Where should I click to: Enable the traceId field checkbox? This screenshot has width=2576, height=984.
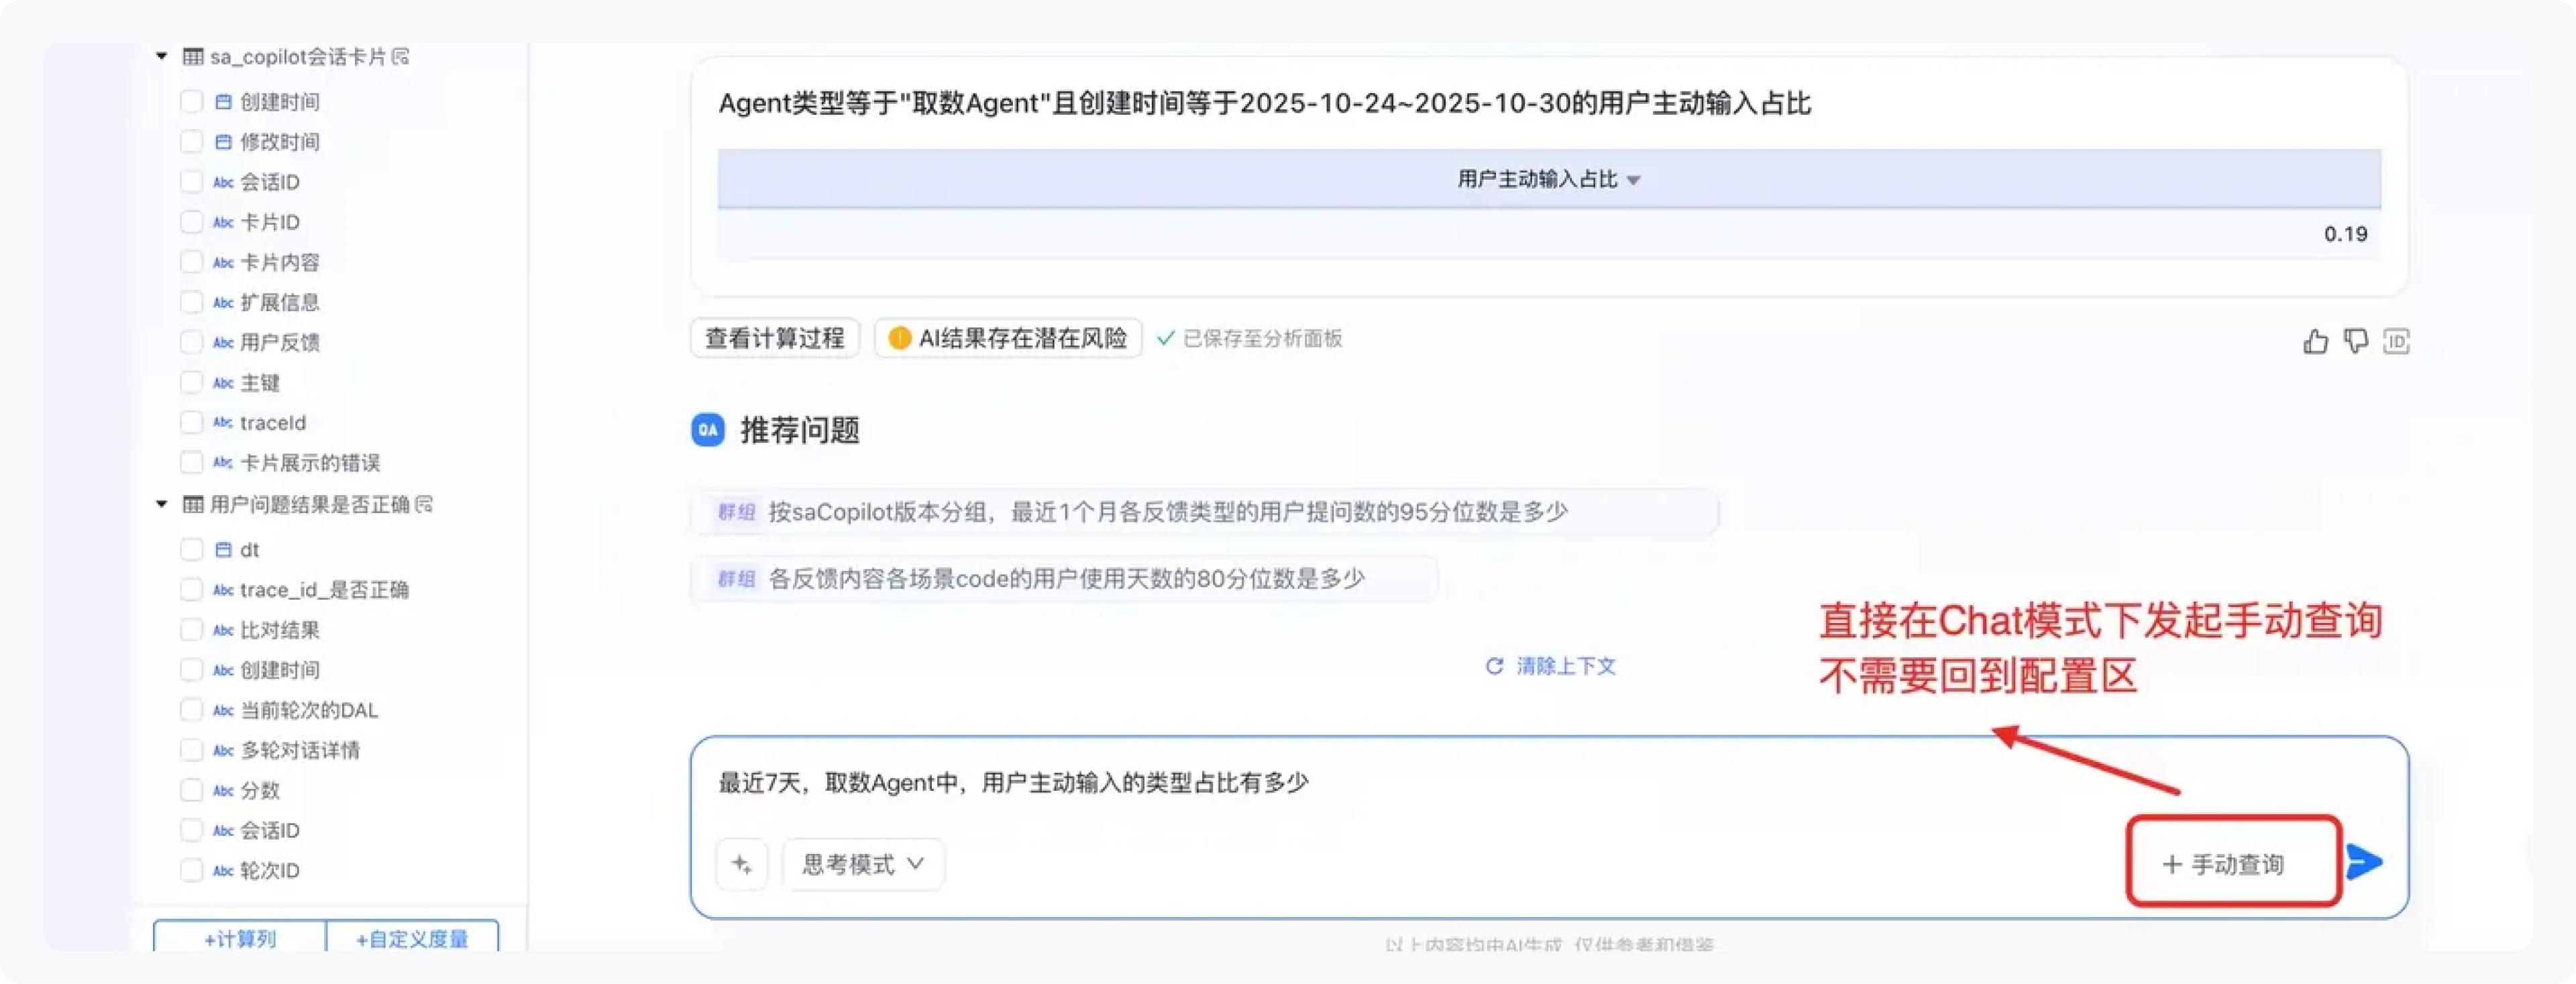(192, 422)
